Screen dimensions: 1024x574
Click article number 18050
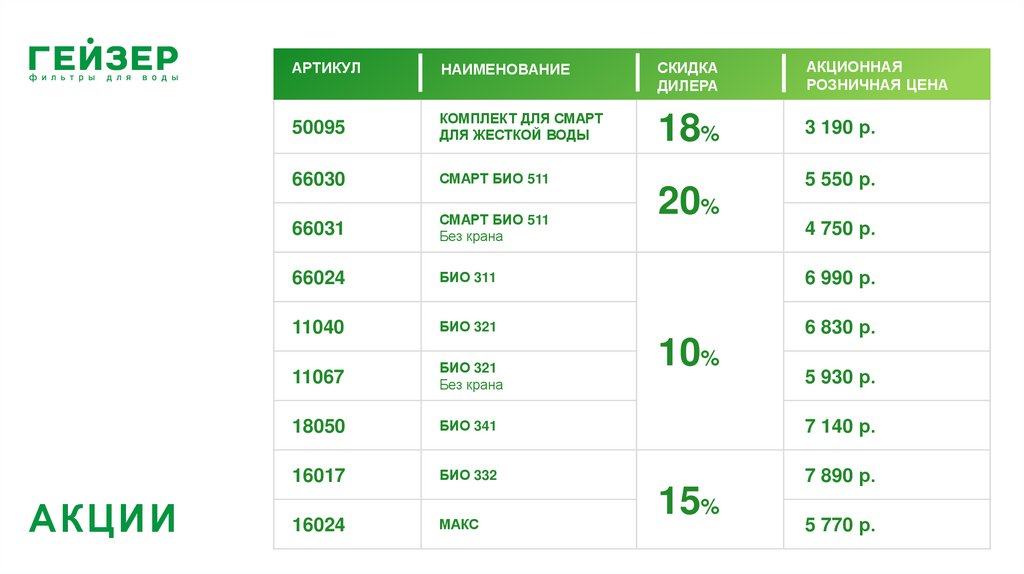tap(318, 427)
